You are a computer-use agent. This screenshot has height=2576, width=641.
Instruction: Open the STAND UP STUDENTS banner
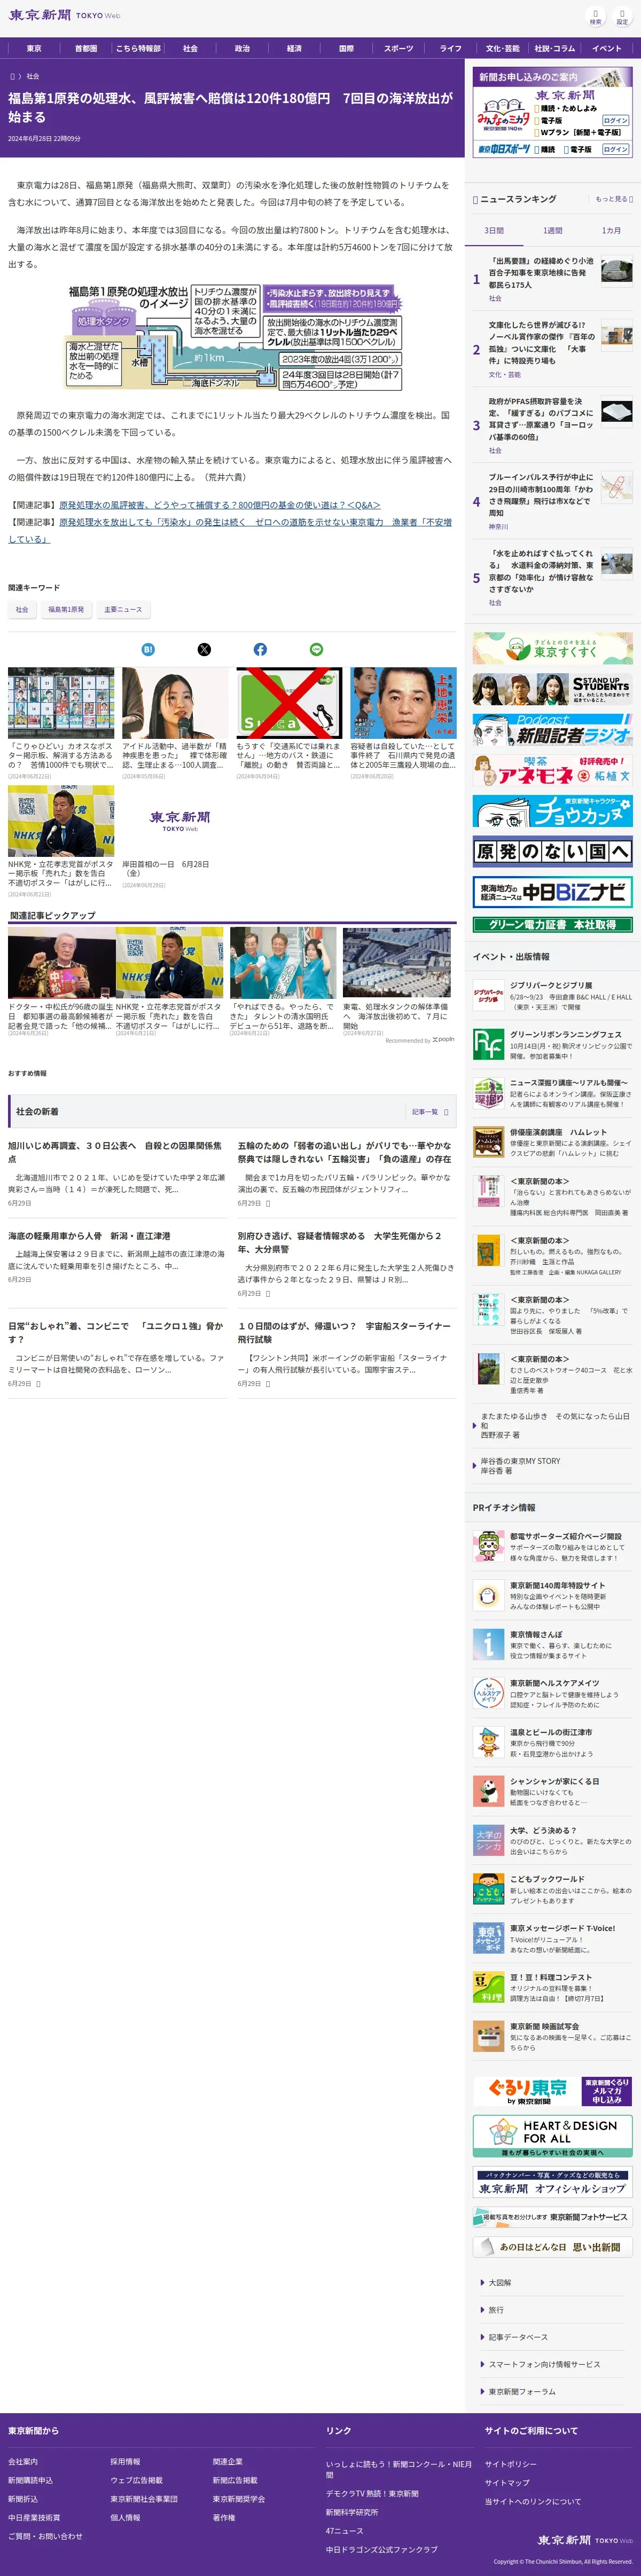(x=552, y=690)
